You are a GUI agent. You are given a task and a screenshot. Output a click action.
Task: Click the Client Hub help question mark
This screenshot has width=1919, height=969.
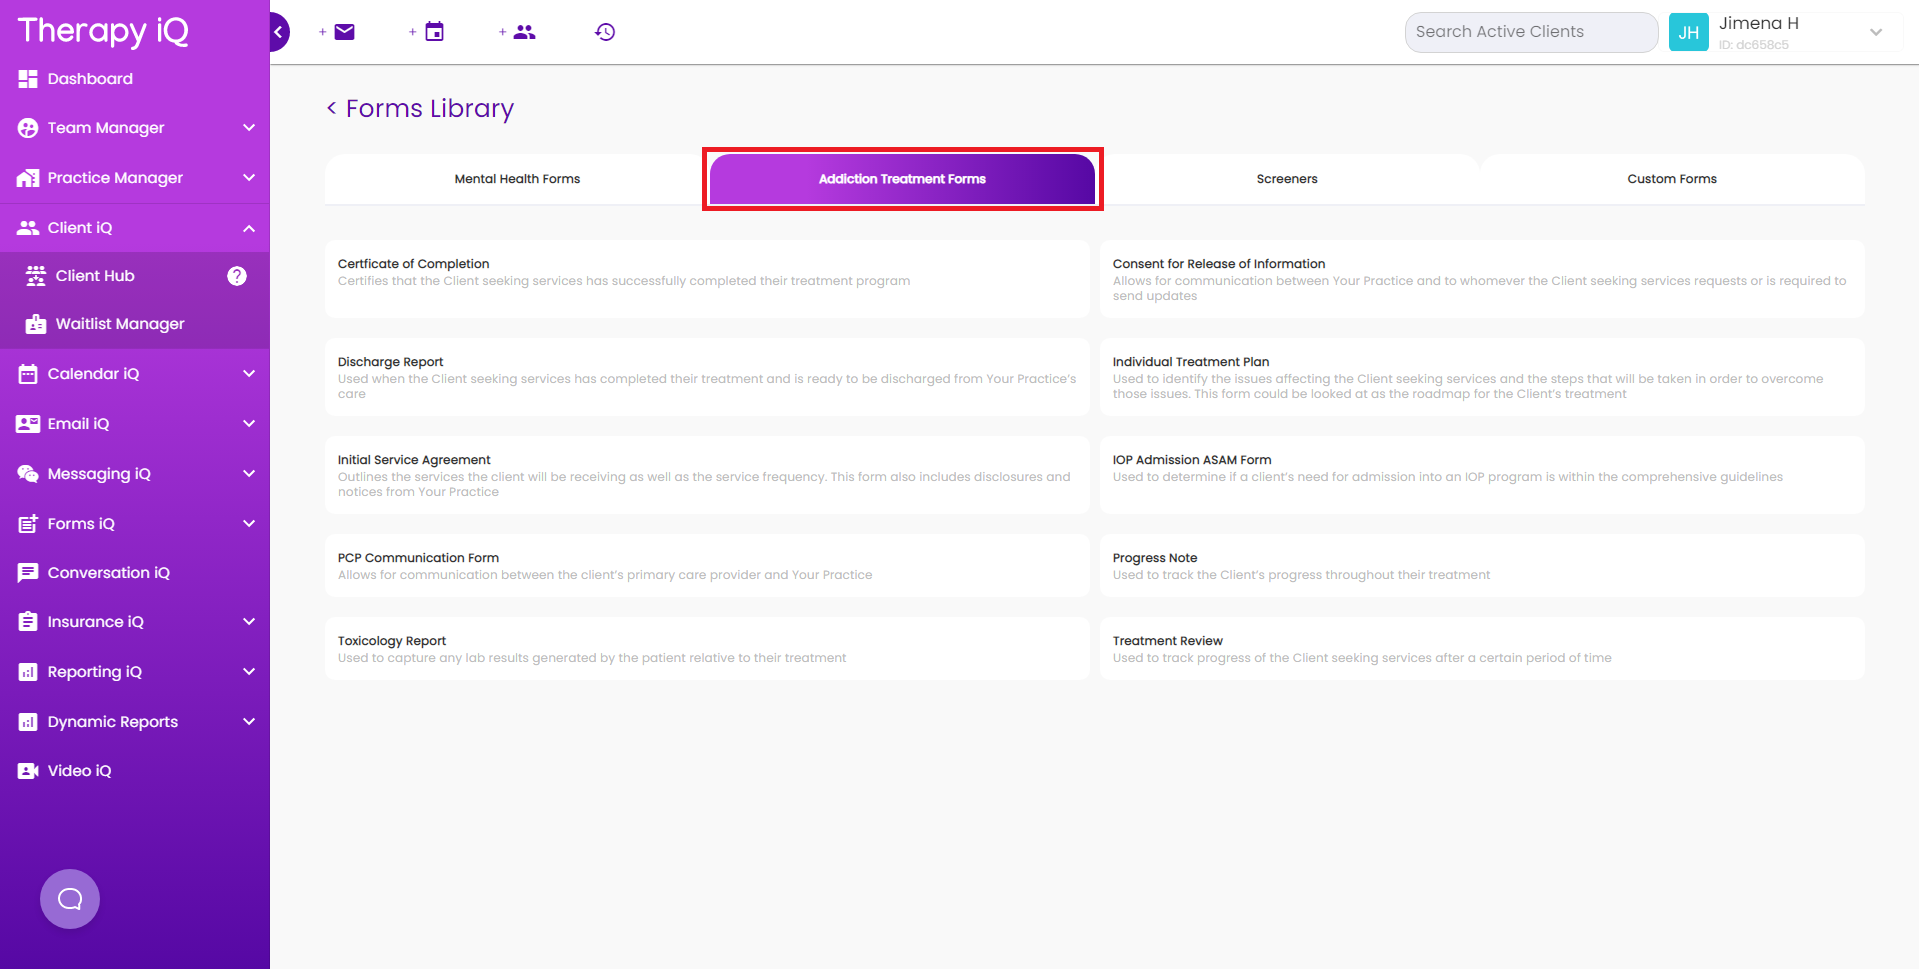point(237,276)
